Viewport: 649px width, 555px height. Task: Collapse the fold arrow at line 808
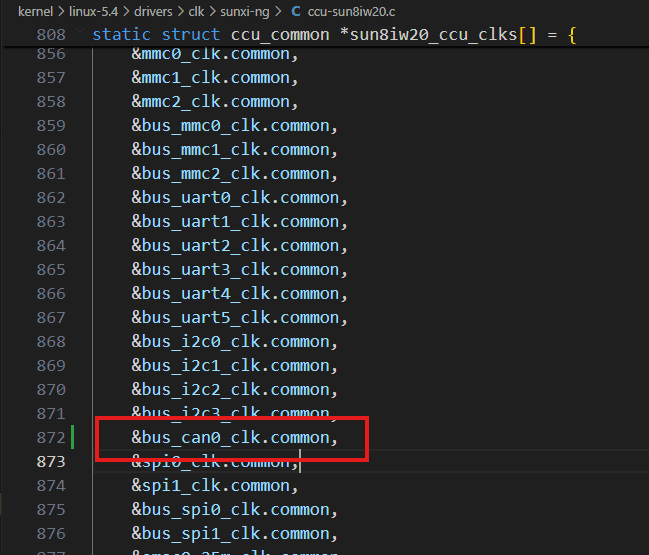pyautogui.click(x=81, y=35)
